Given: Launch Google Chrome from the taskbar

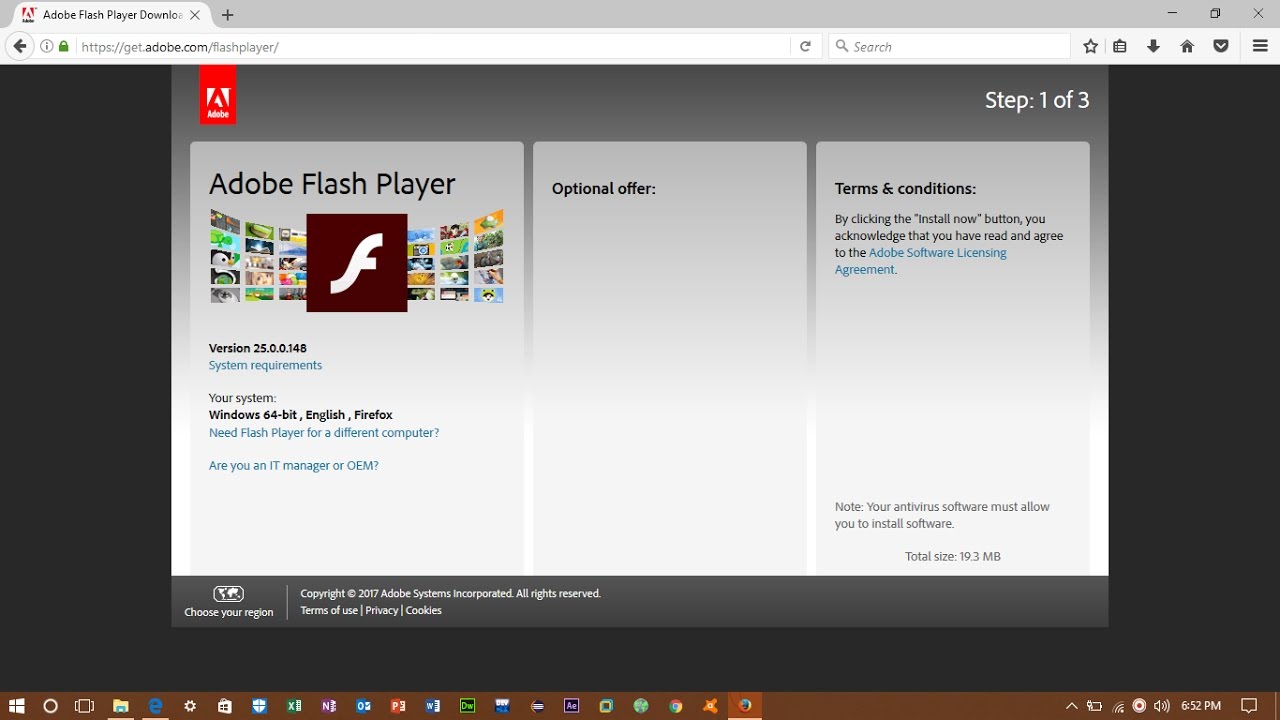Looking at the screenshot, I should coord(676,705).
